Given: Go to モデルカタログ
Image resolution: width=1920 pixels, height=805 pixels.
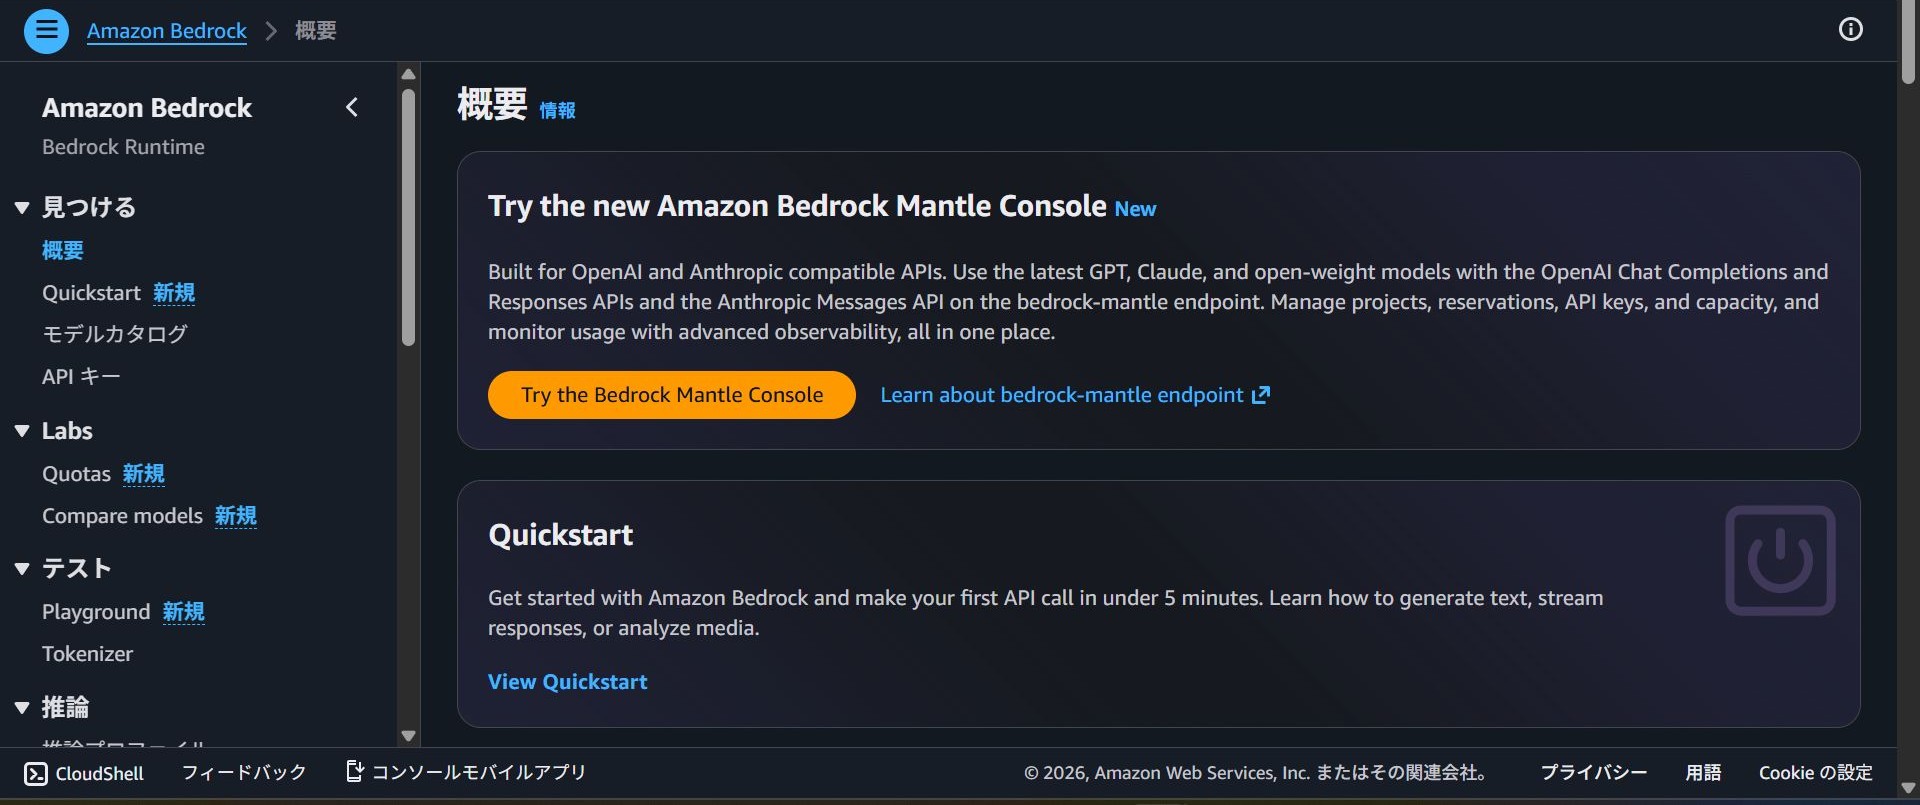Looking at the screenshot, I should click(x=115, y=334).
